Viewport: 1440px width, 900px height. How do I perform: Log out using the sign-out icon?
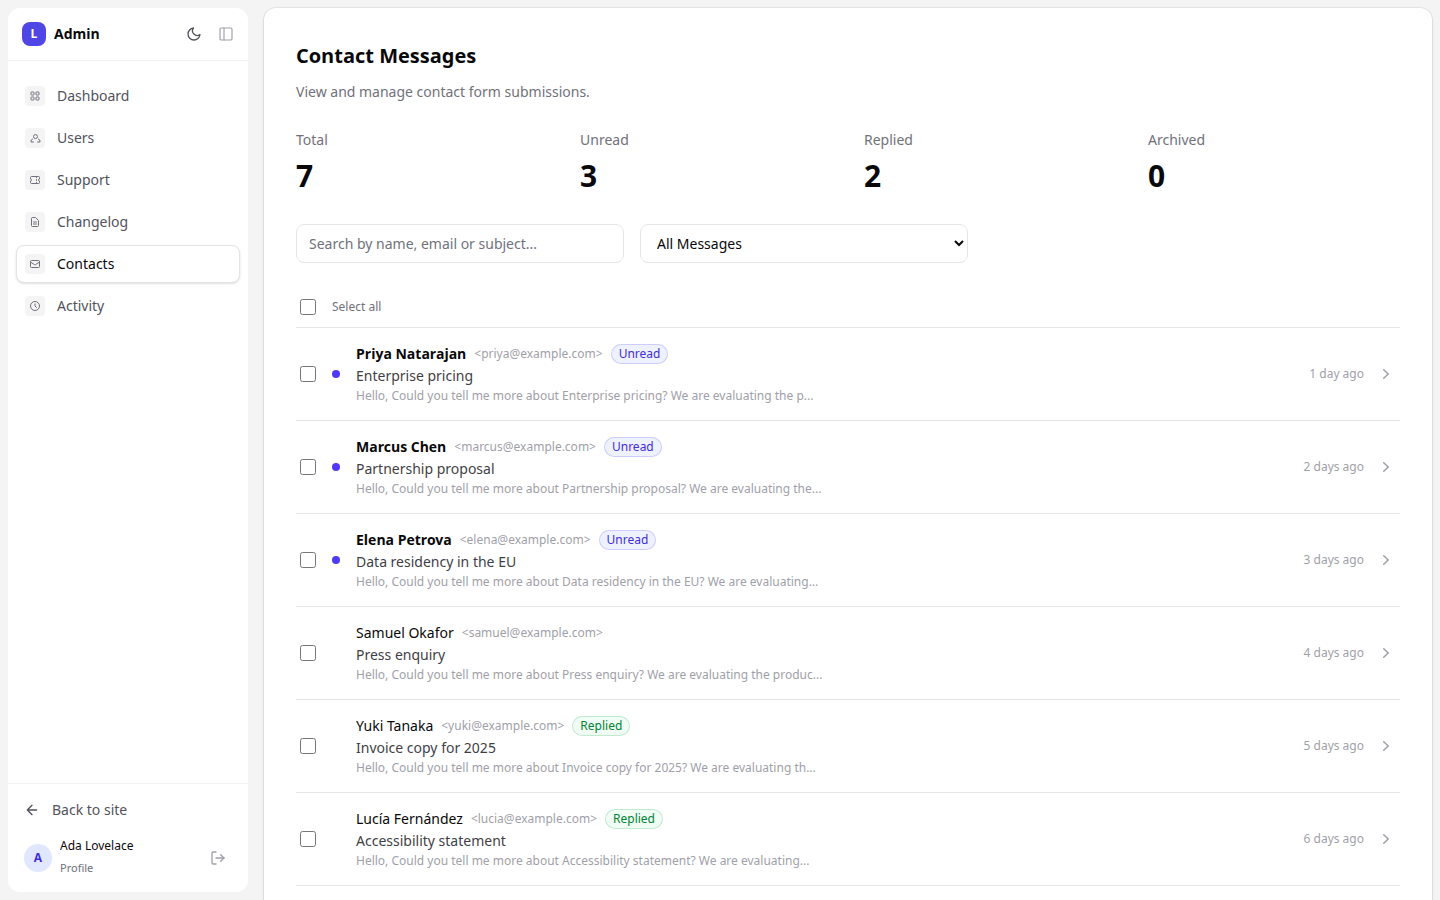(x=218, y=858)
